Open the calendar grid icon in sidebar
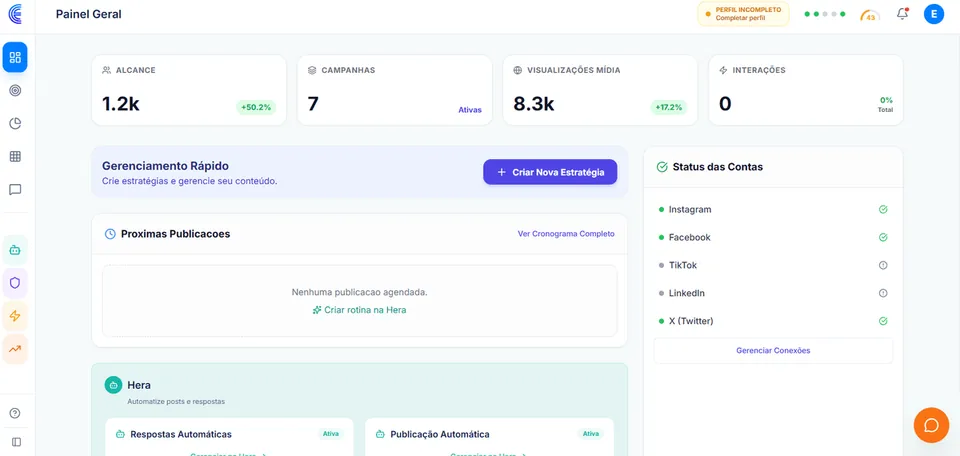Image resolution: width=960 pixels, height=456 pixels. pyautogui.click(x=15, y=157)
